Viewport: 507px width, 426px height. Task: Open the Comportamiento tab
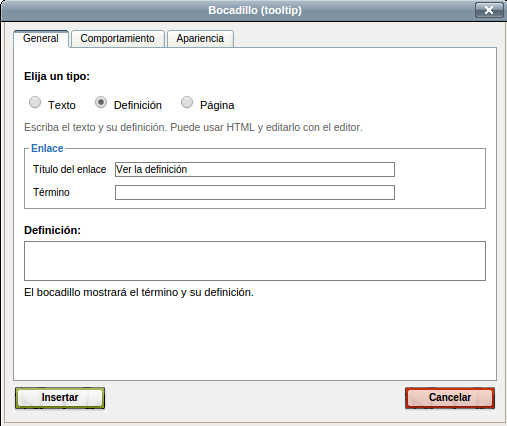(x=118, y=39)
